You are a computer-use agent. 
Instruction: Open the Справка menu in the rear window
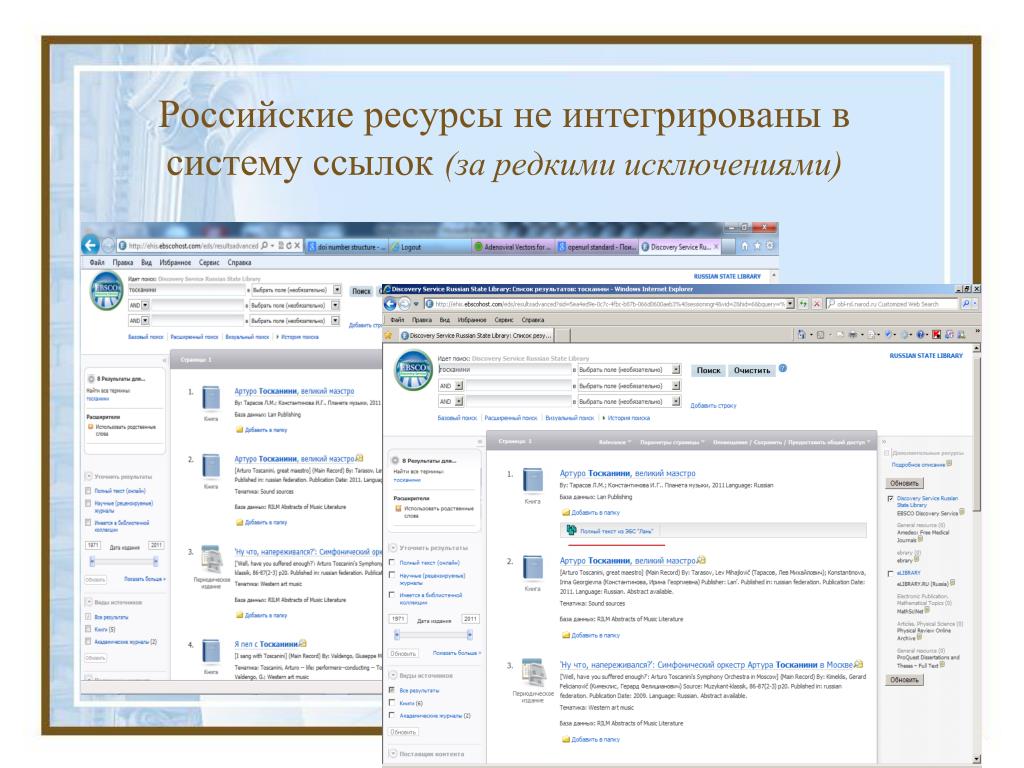239,263
